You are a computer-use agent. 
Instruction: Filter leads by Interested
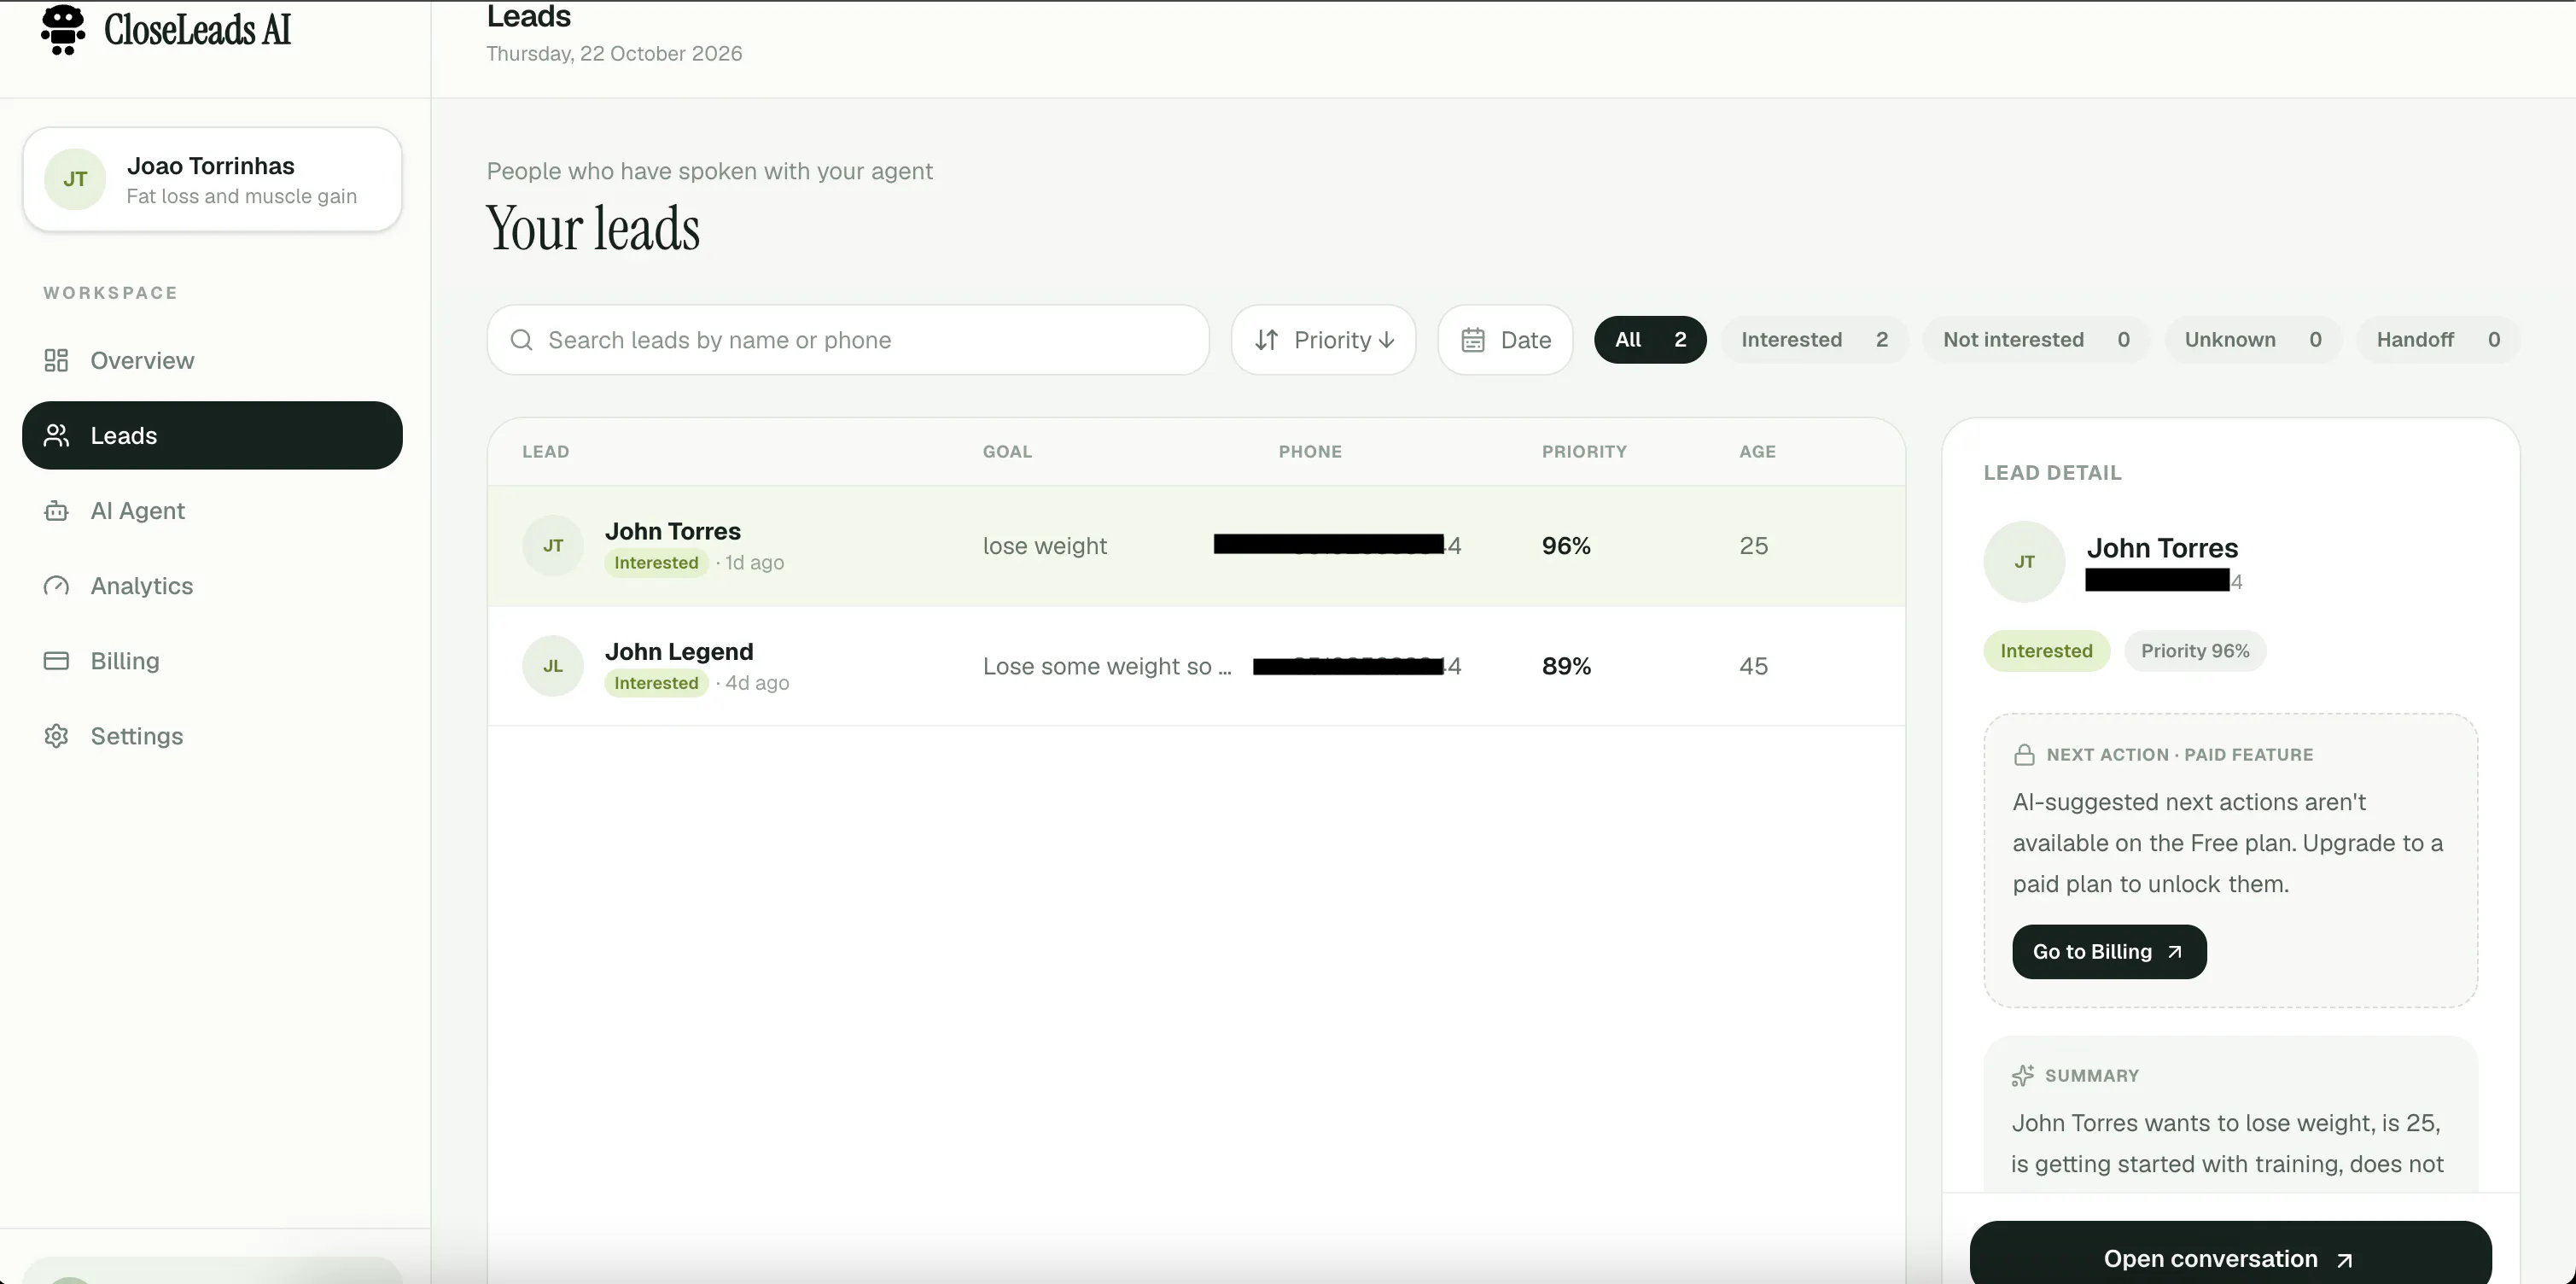pos(1814,340)
